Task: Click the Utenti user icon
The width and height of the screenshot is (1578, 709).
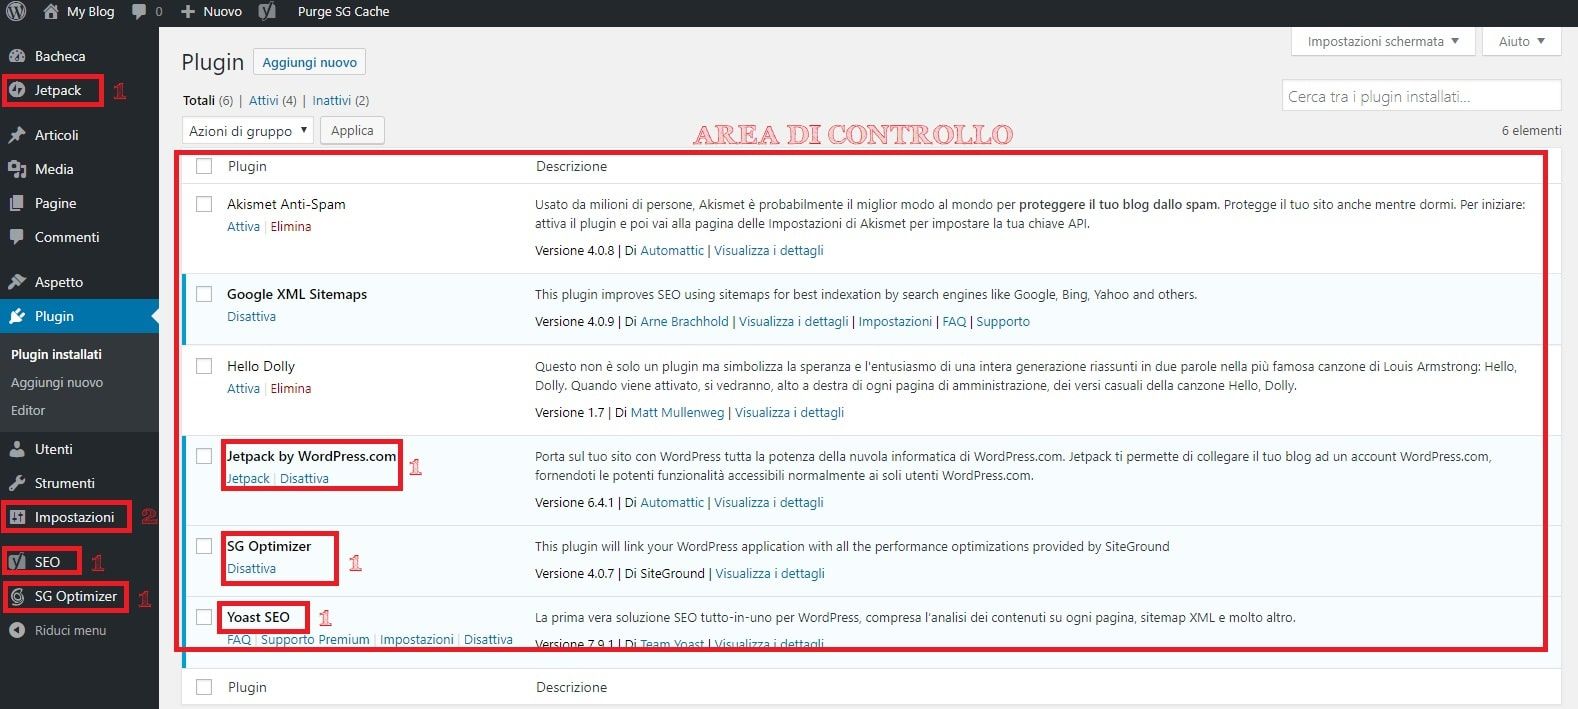Action: 17,449
